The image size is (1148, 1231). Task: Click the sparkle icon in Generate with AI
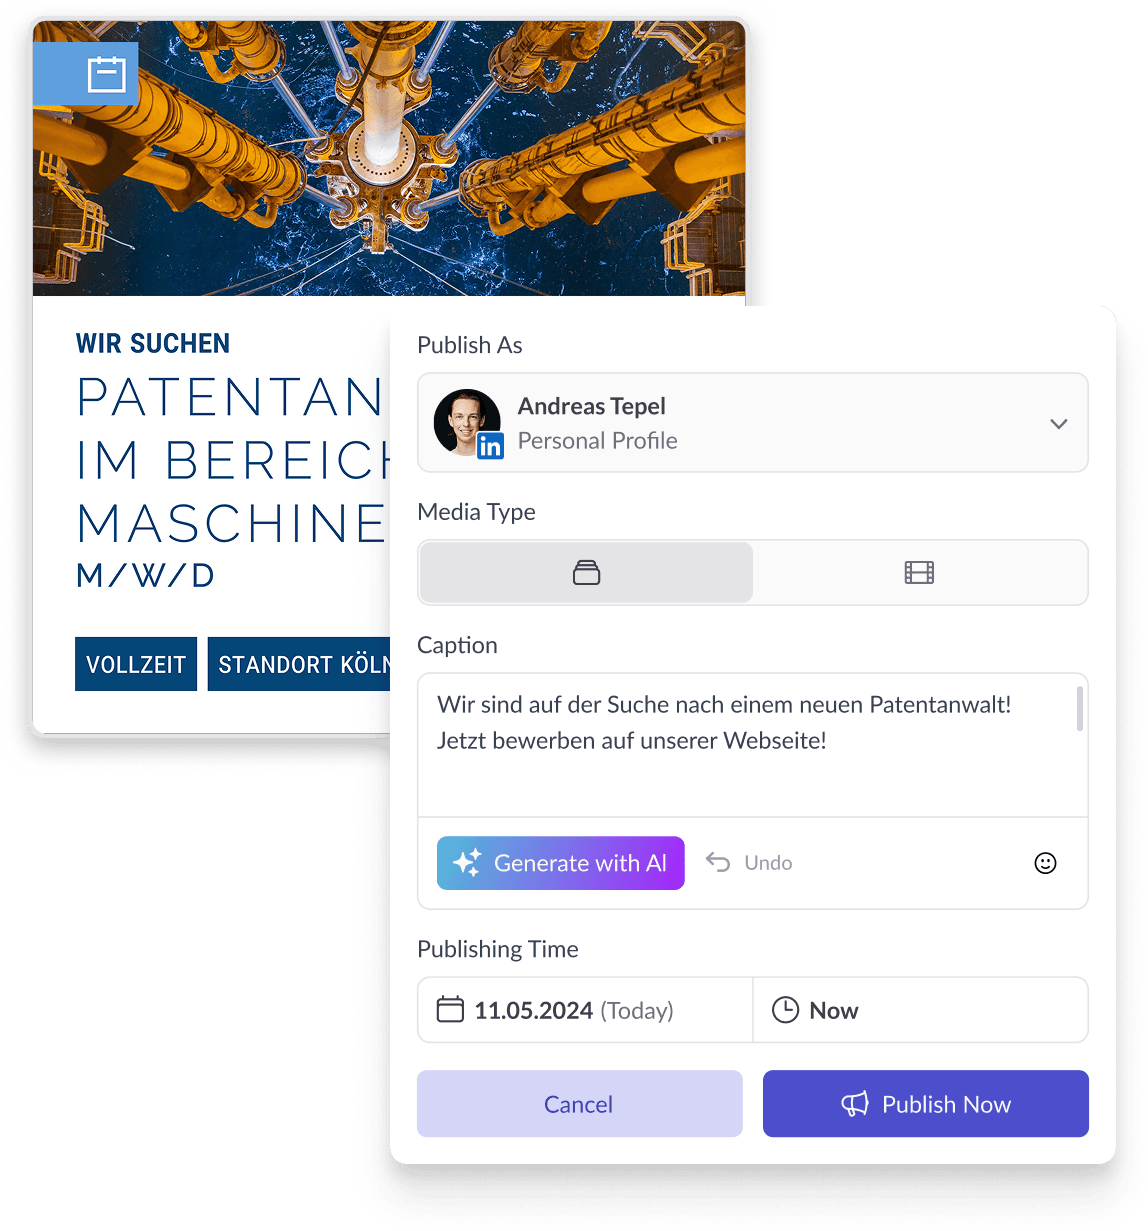[x=467, y=863]
